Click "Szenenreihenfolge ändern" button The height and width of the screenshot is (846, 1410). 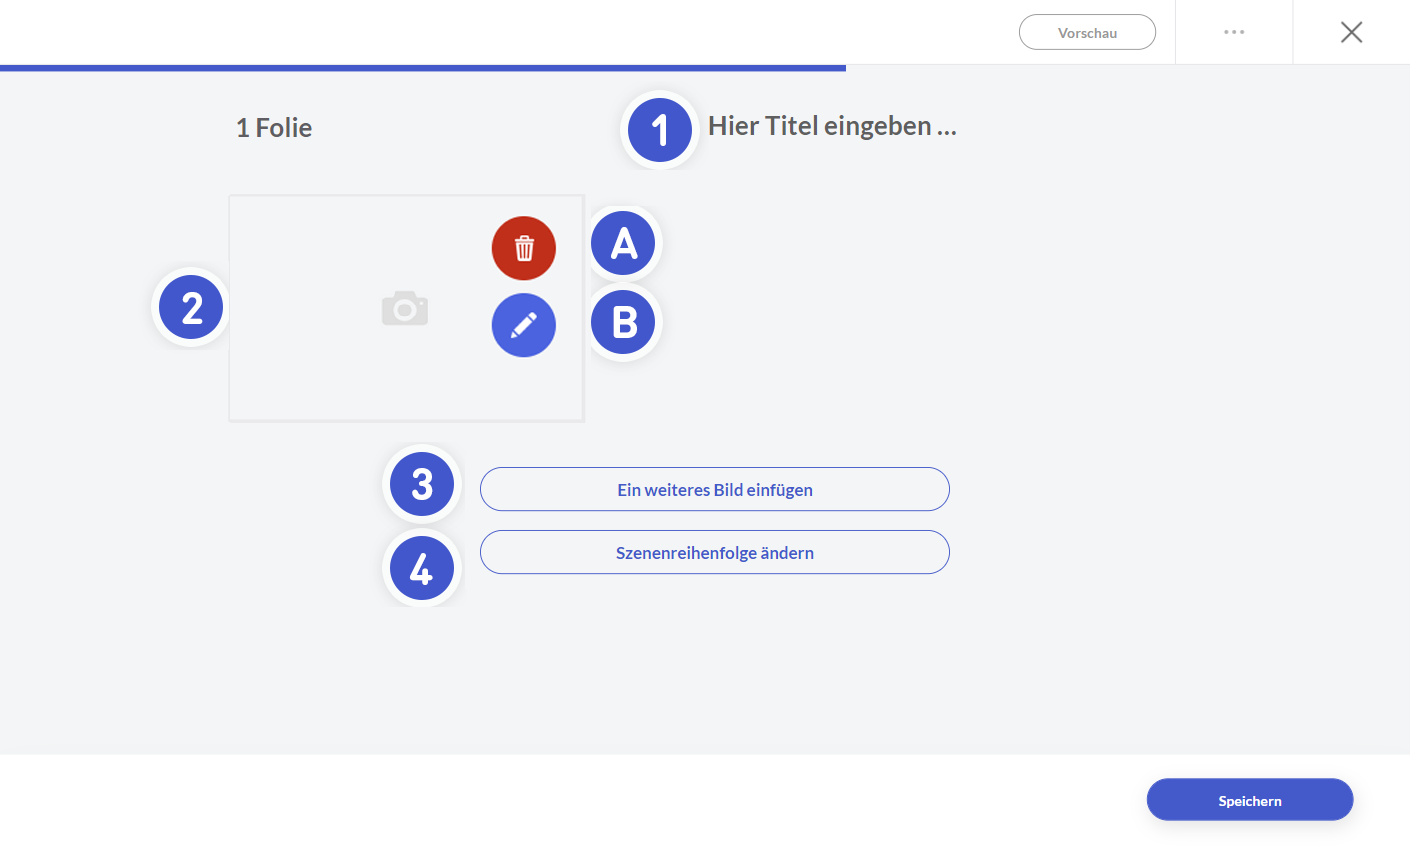point(714,552)
